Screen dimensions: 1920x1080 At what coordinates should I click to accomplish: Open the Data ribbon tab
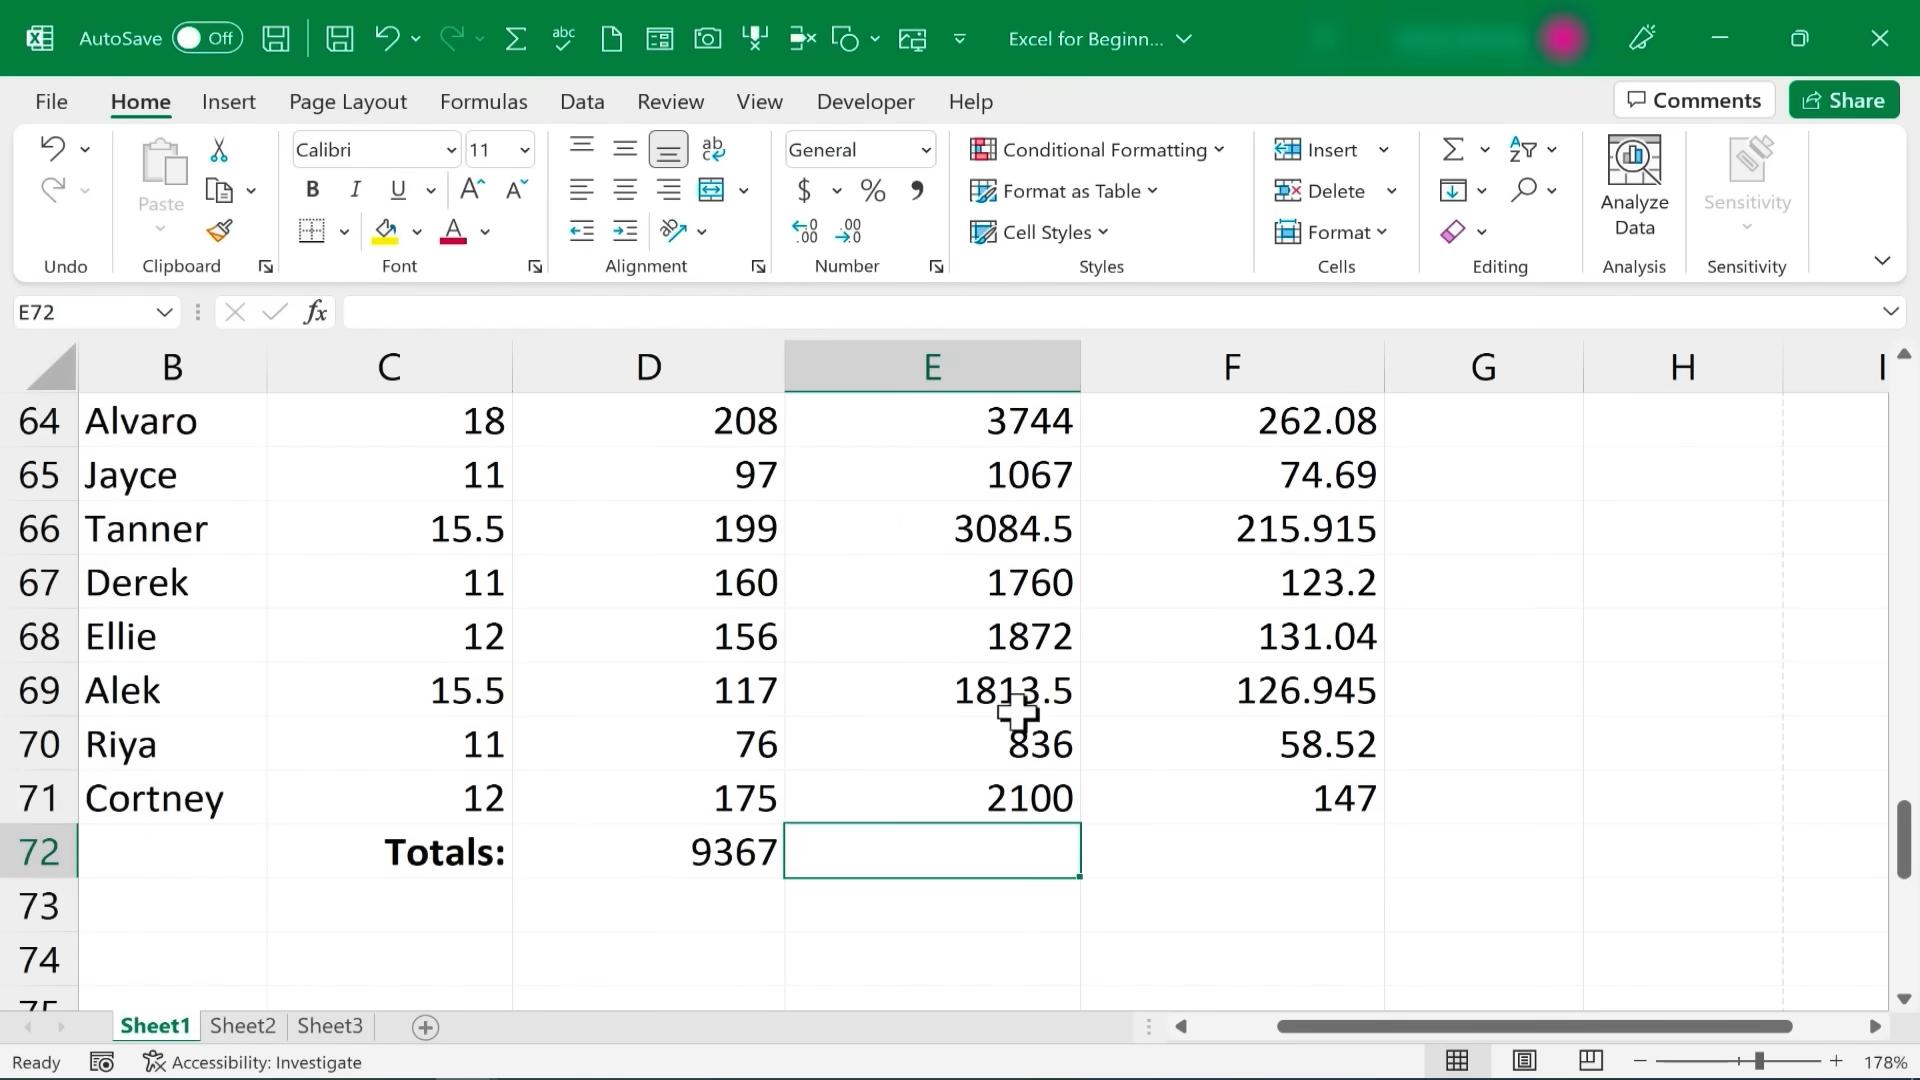[582, 102]
